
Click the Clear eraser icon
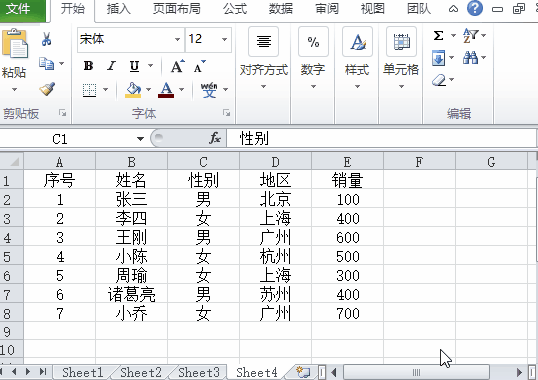(x=439, y=81)
